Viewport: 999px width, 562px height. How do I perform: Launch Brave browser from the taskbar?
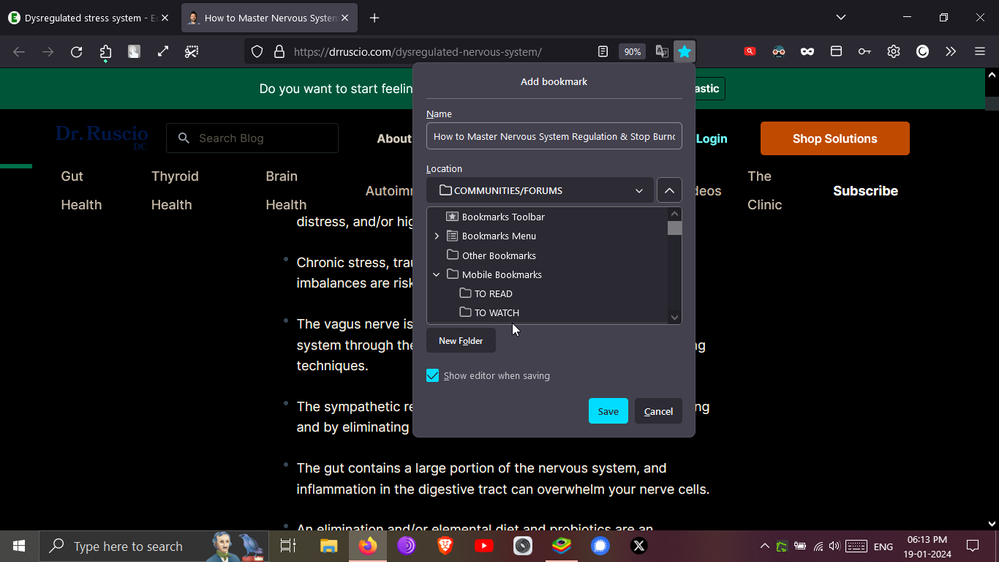(x=445, y=546)
